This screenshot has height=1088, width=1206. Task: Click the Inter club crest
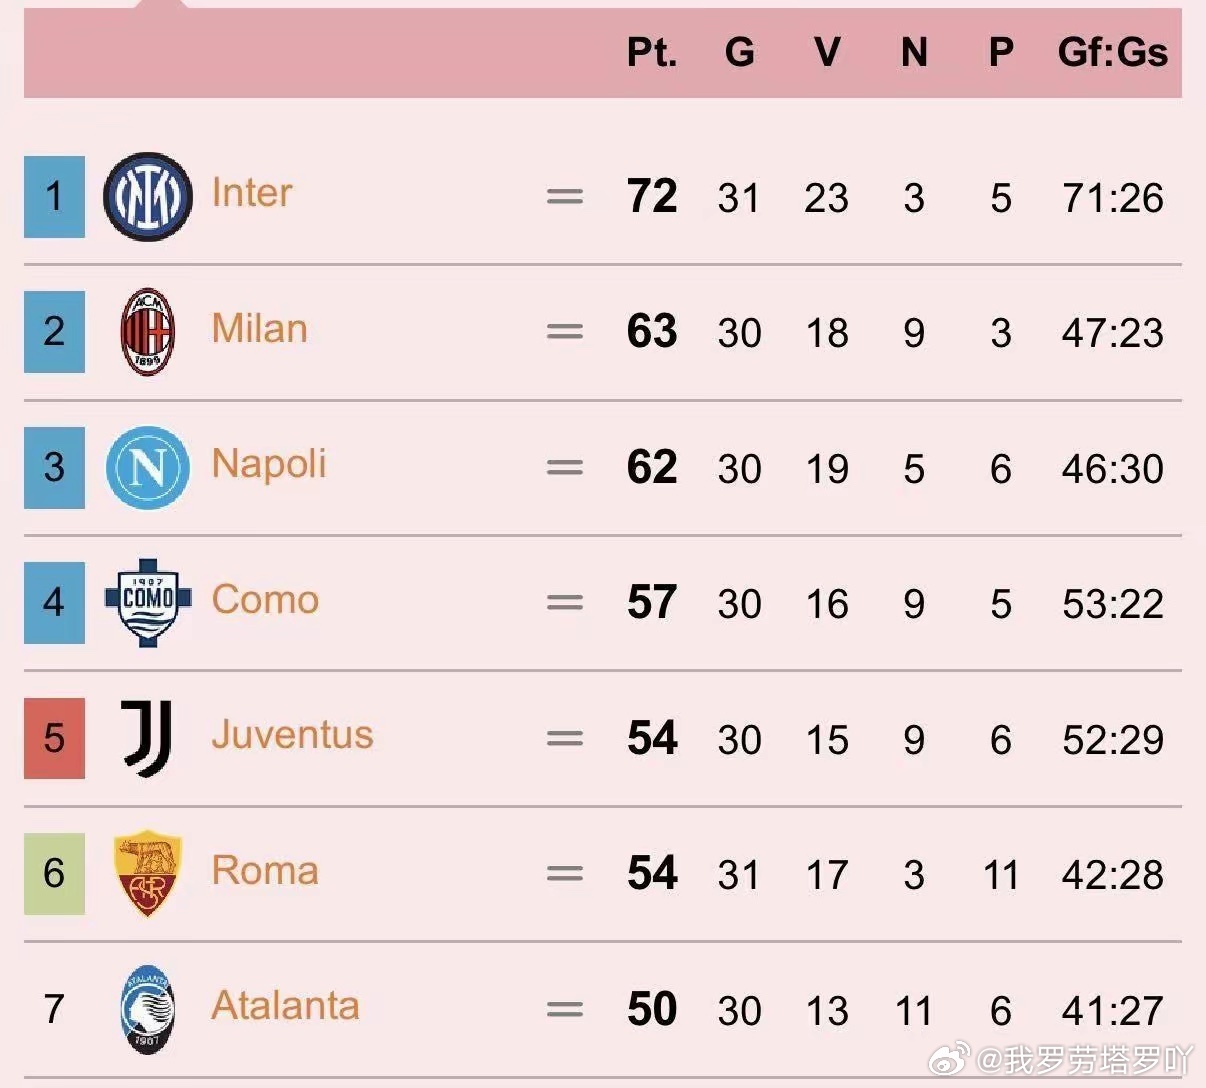click(147, 197)
